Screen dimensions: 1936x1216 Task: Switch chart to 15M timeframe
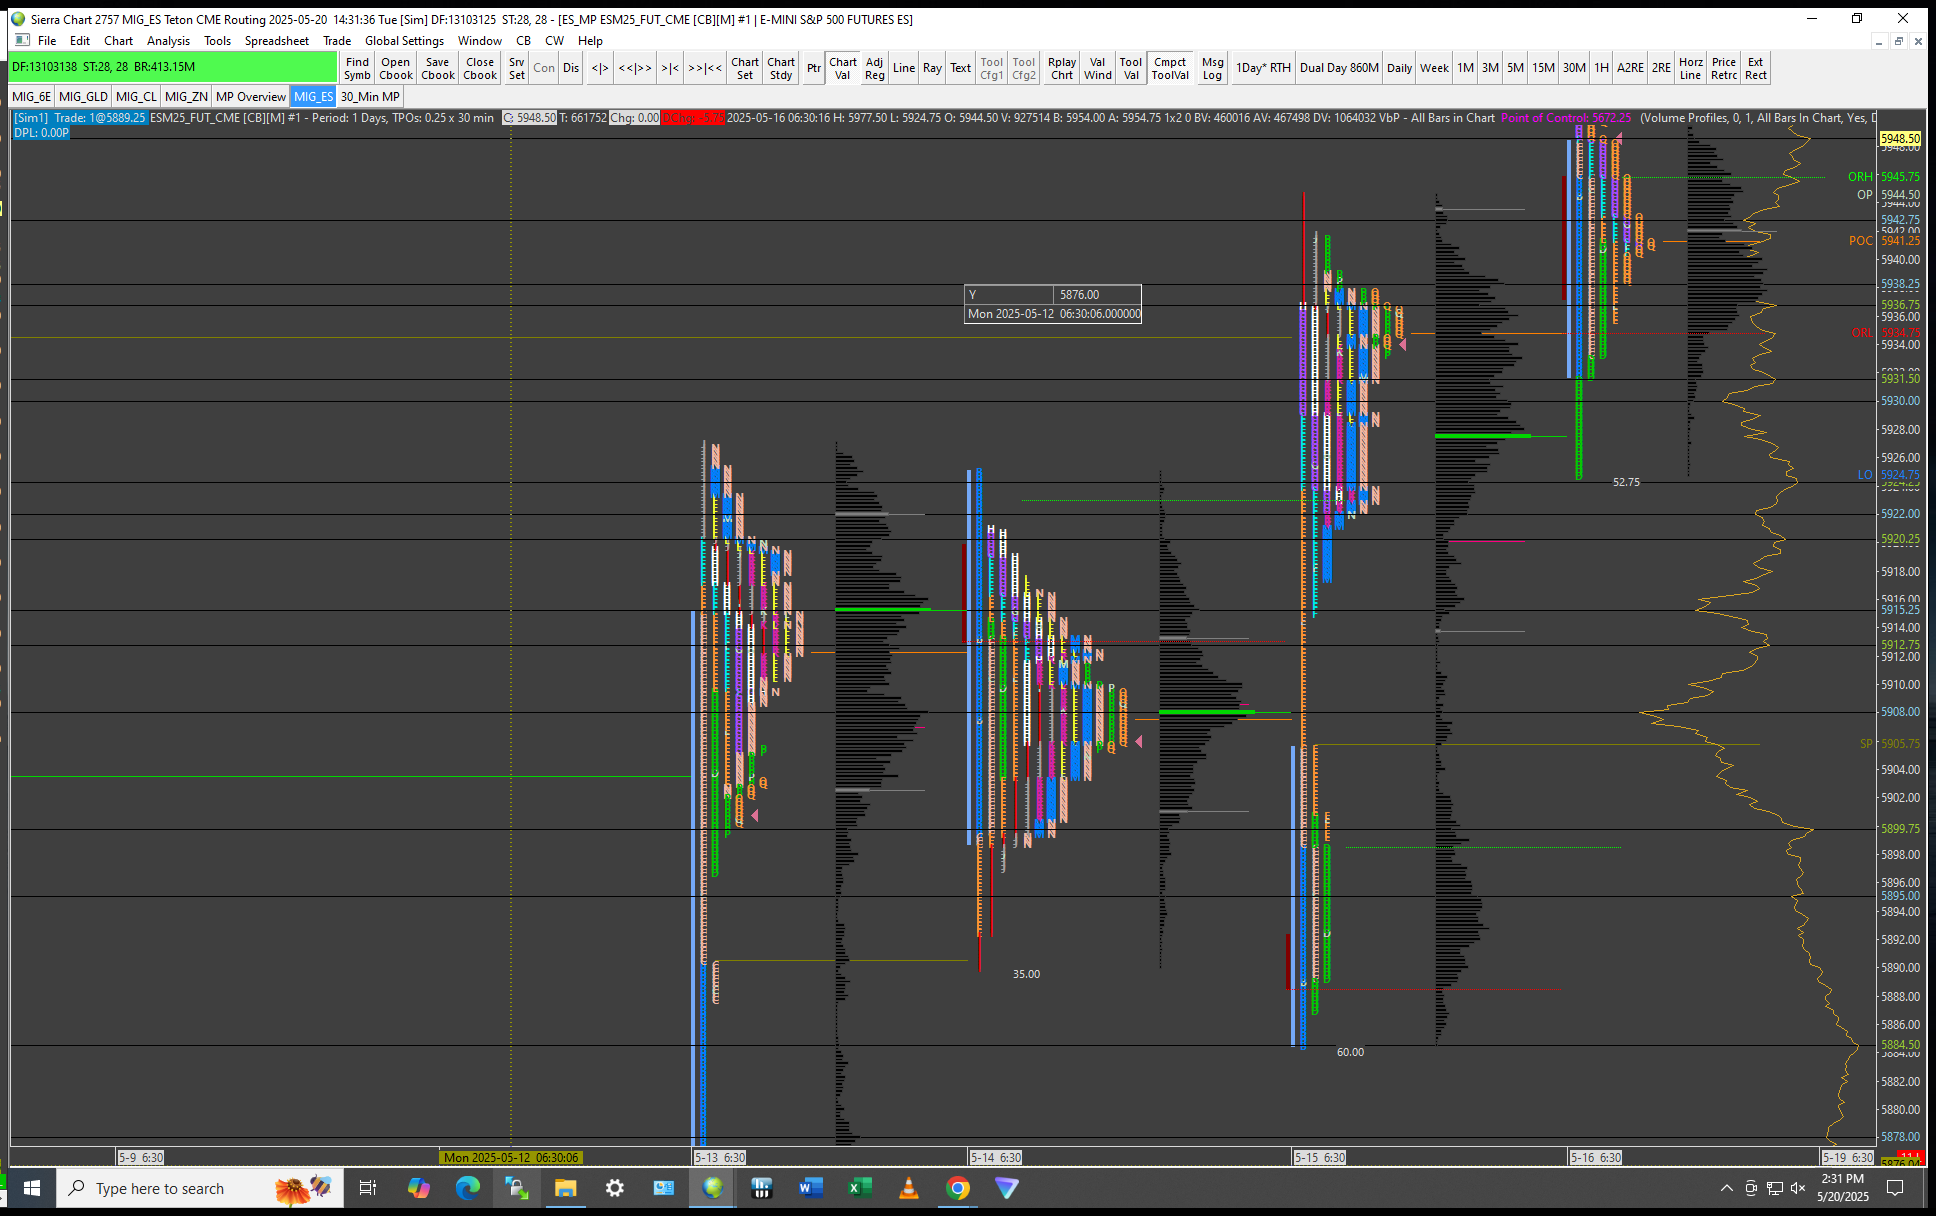coord(1543,68)
